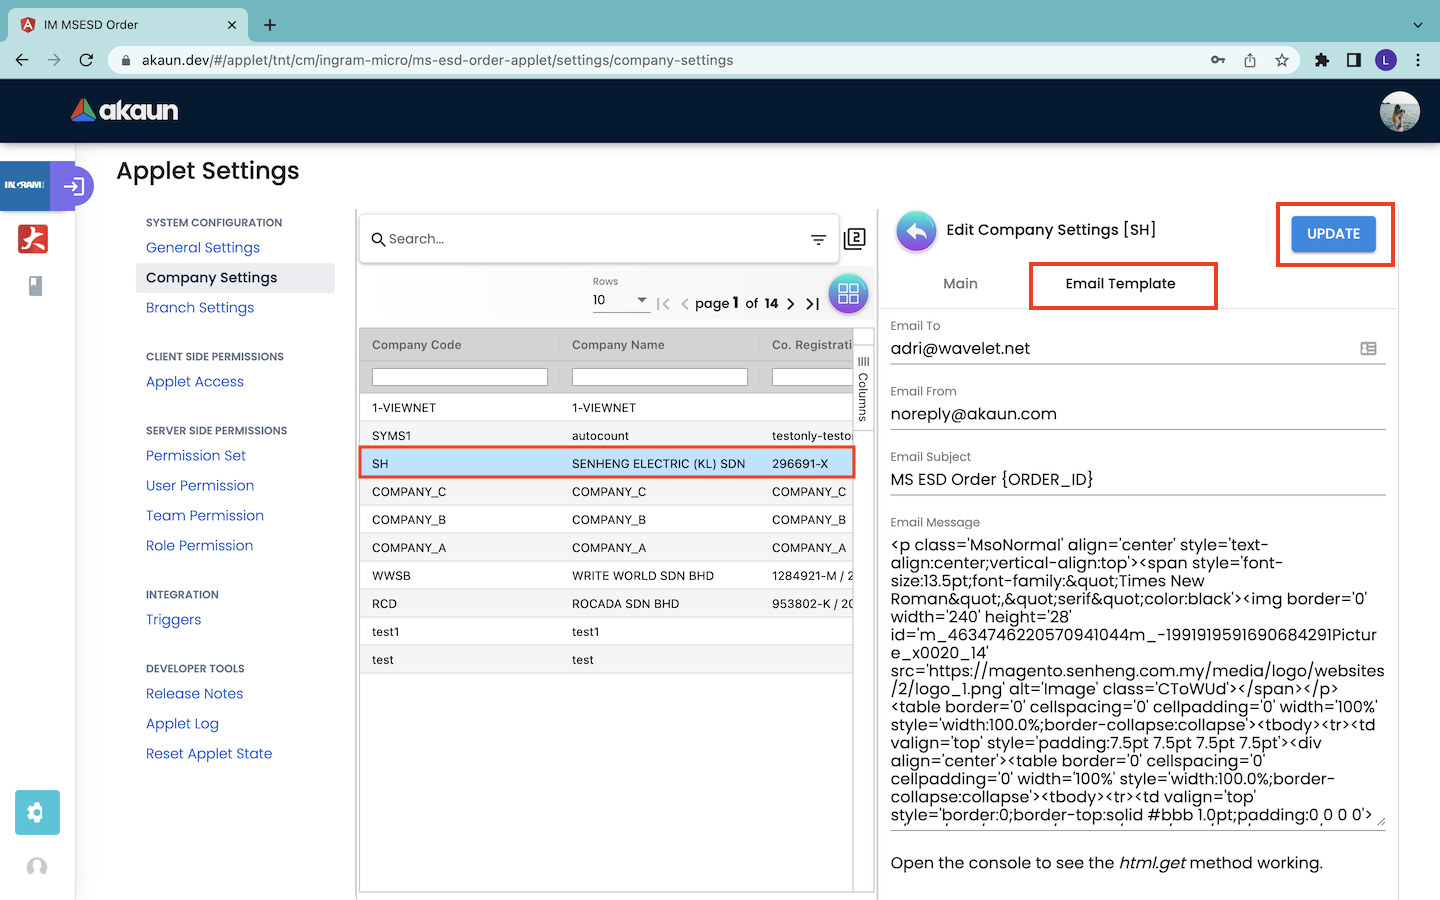The height and width of the screenshot is (900, 1440).
Task: Click the multi-select icon beside search
Action: [x=855, y=239]
